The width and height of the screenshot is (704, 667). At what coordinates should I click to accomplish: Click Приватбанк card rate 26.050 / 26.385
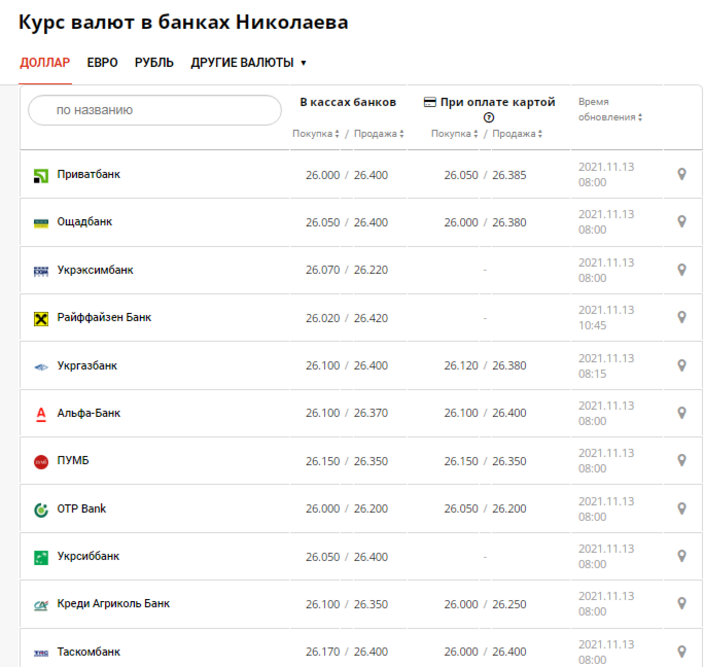(x=485, y=175)
